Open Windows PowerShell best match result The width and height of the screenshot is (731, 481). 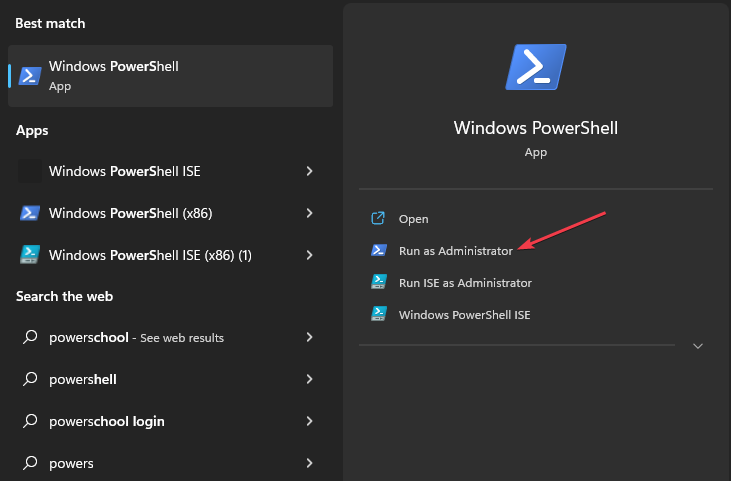pos(171,76)
